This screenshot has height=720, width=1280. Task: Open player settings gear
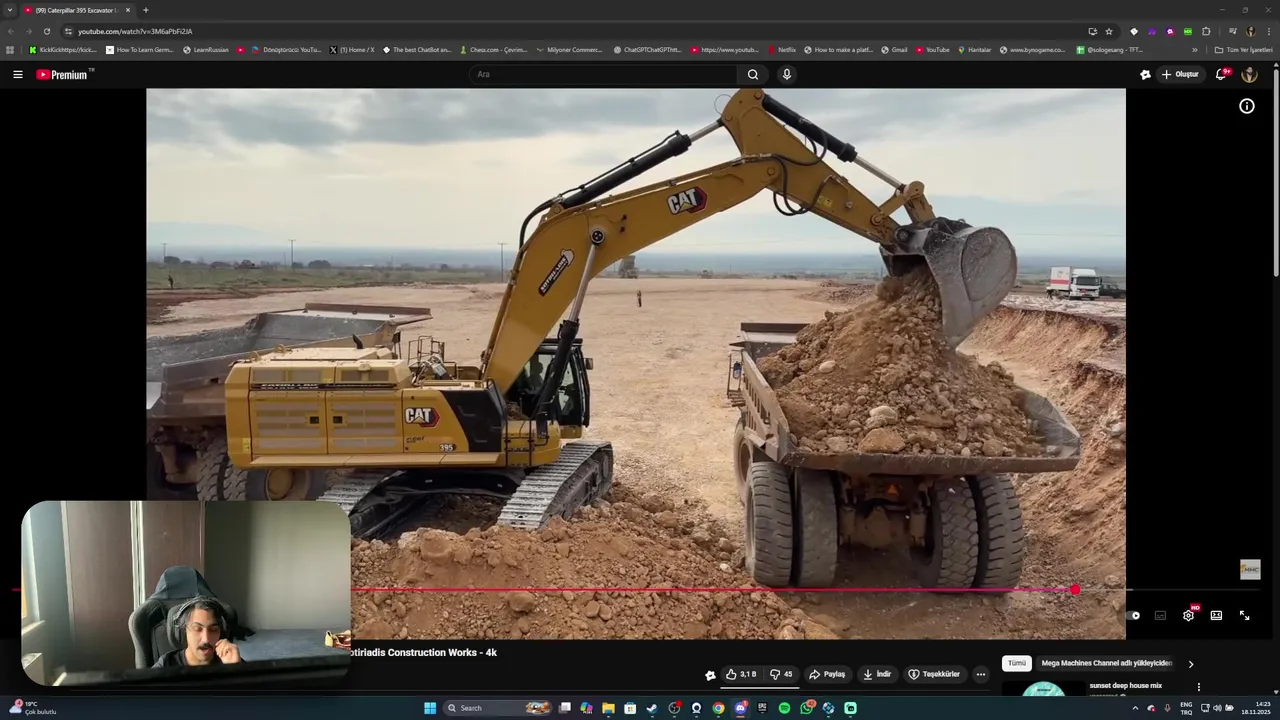(1188, 616)
